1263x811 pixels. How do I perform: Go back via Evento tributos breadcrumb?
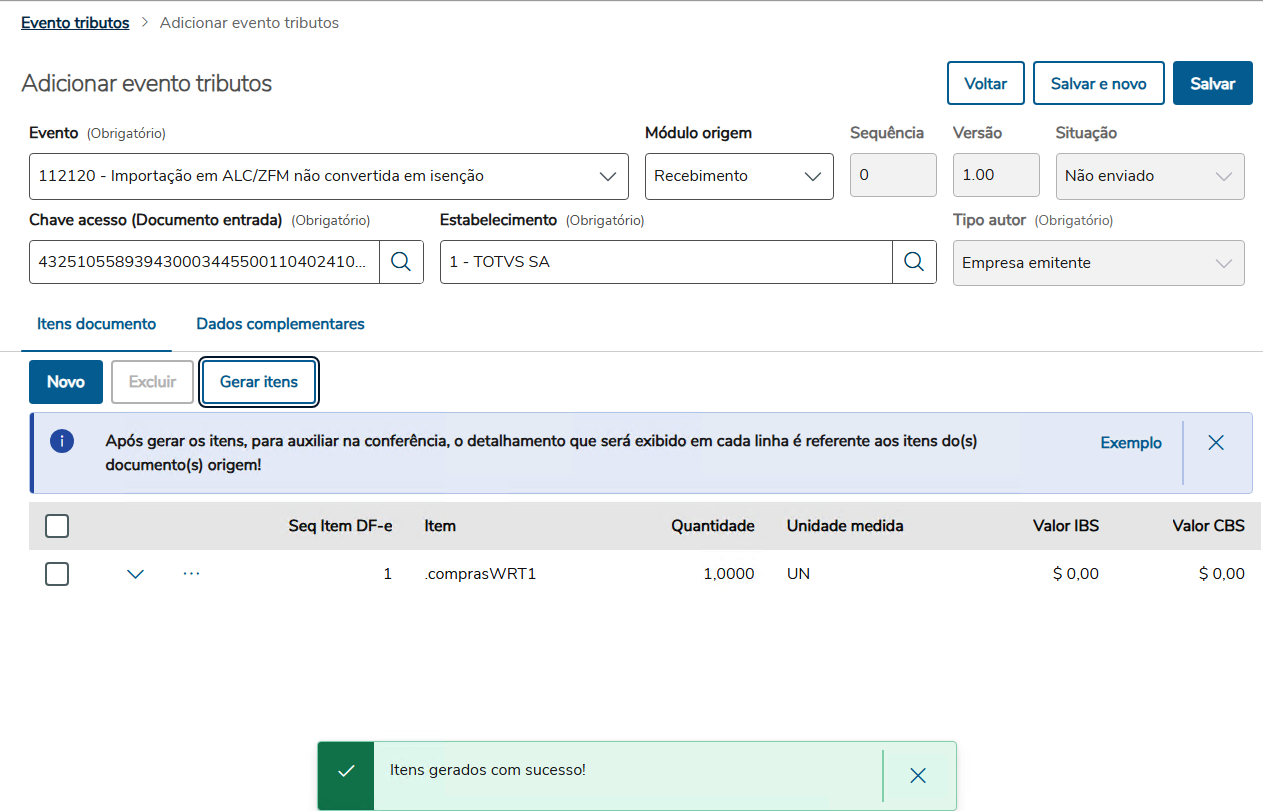click(75, 23)
